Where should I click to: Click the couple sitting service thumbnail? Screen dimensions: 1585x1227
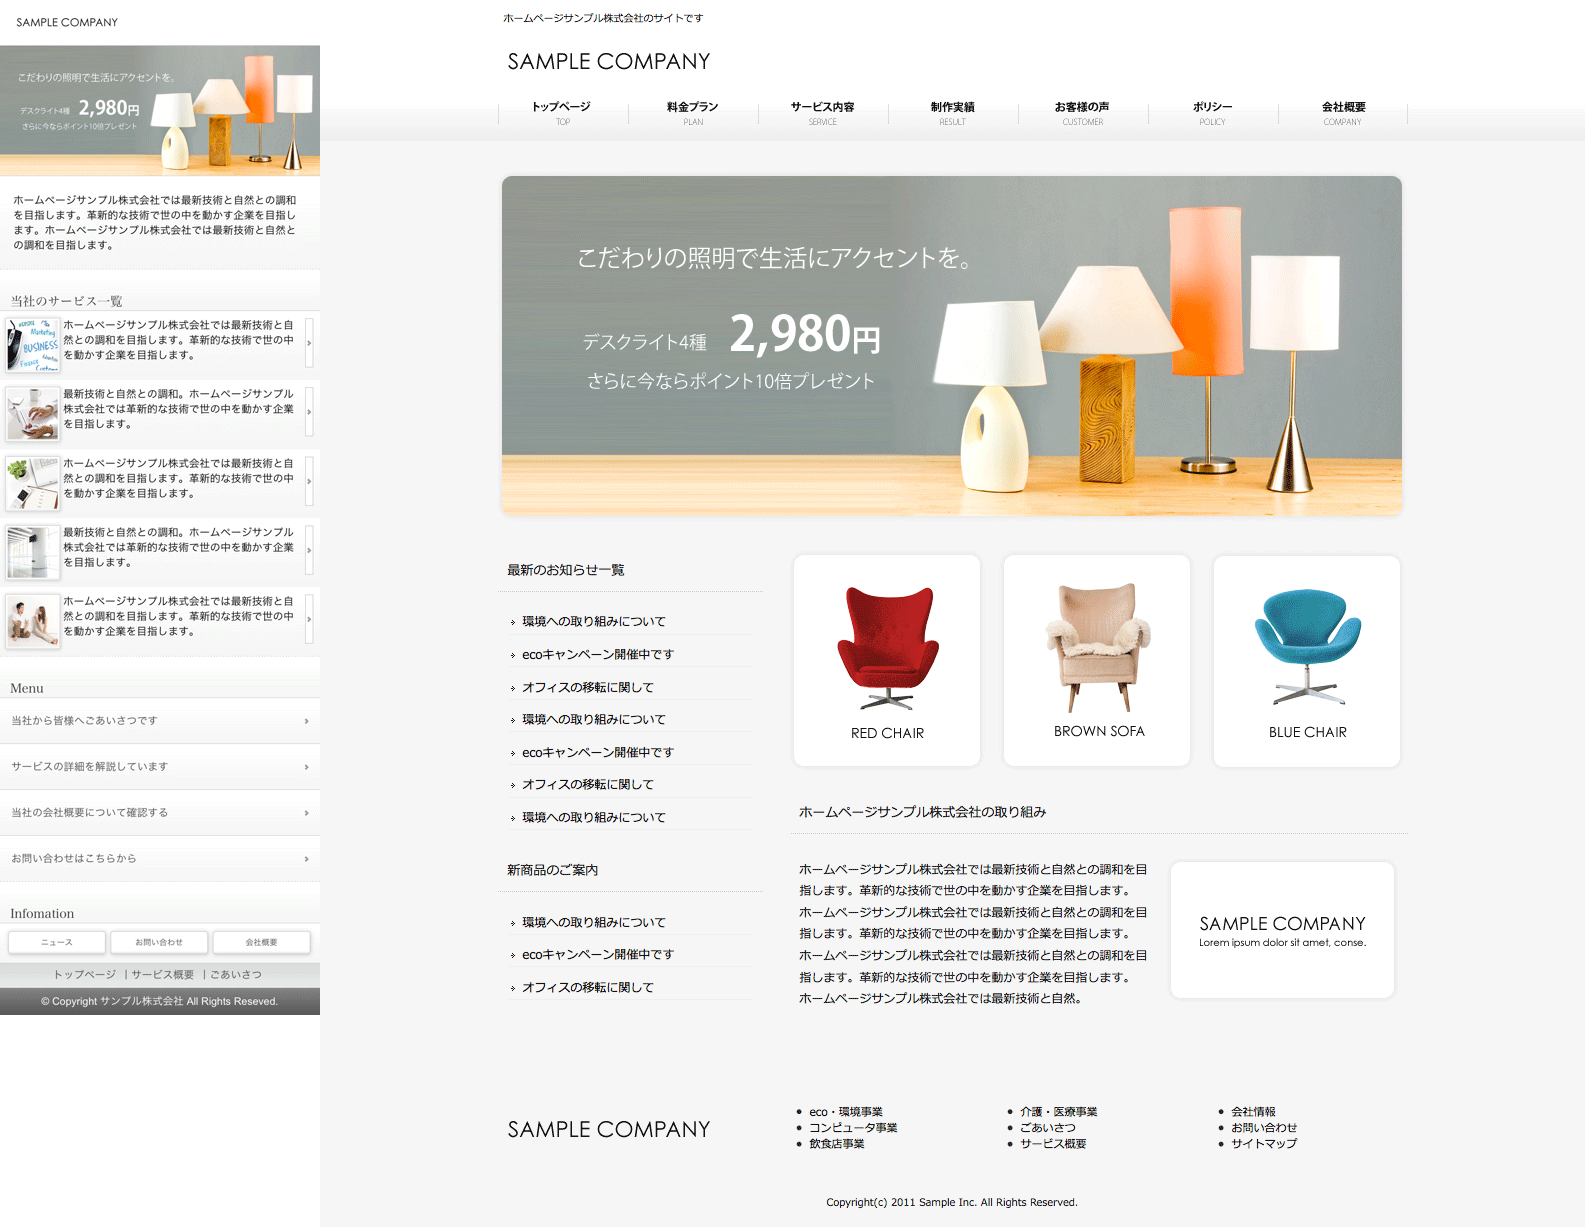pyautogui.click(x=32, y=620)
